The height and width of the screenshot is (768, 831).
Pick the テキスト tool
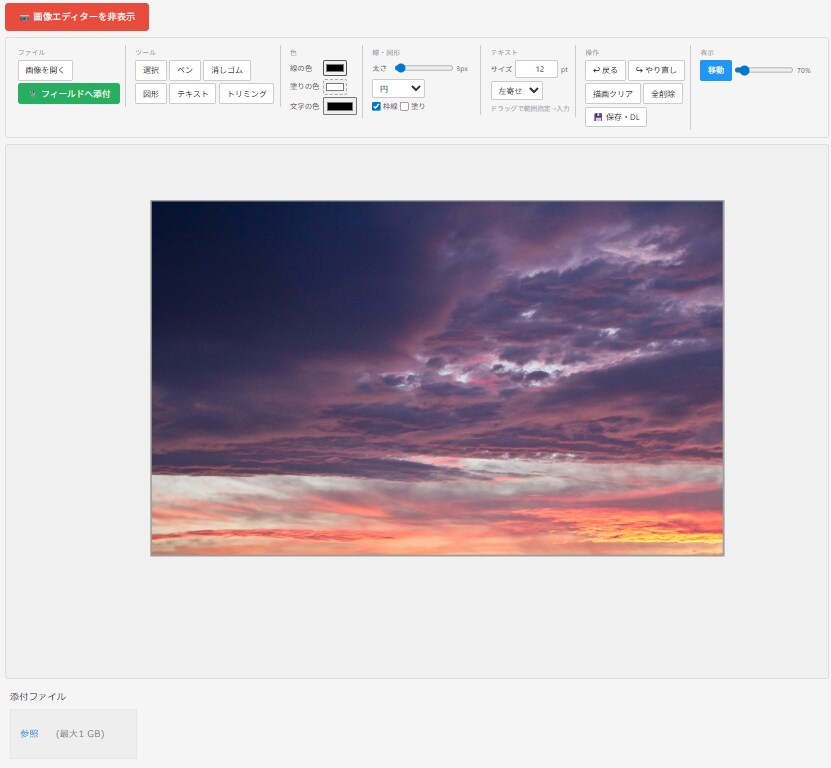[192, 94]
